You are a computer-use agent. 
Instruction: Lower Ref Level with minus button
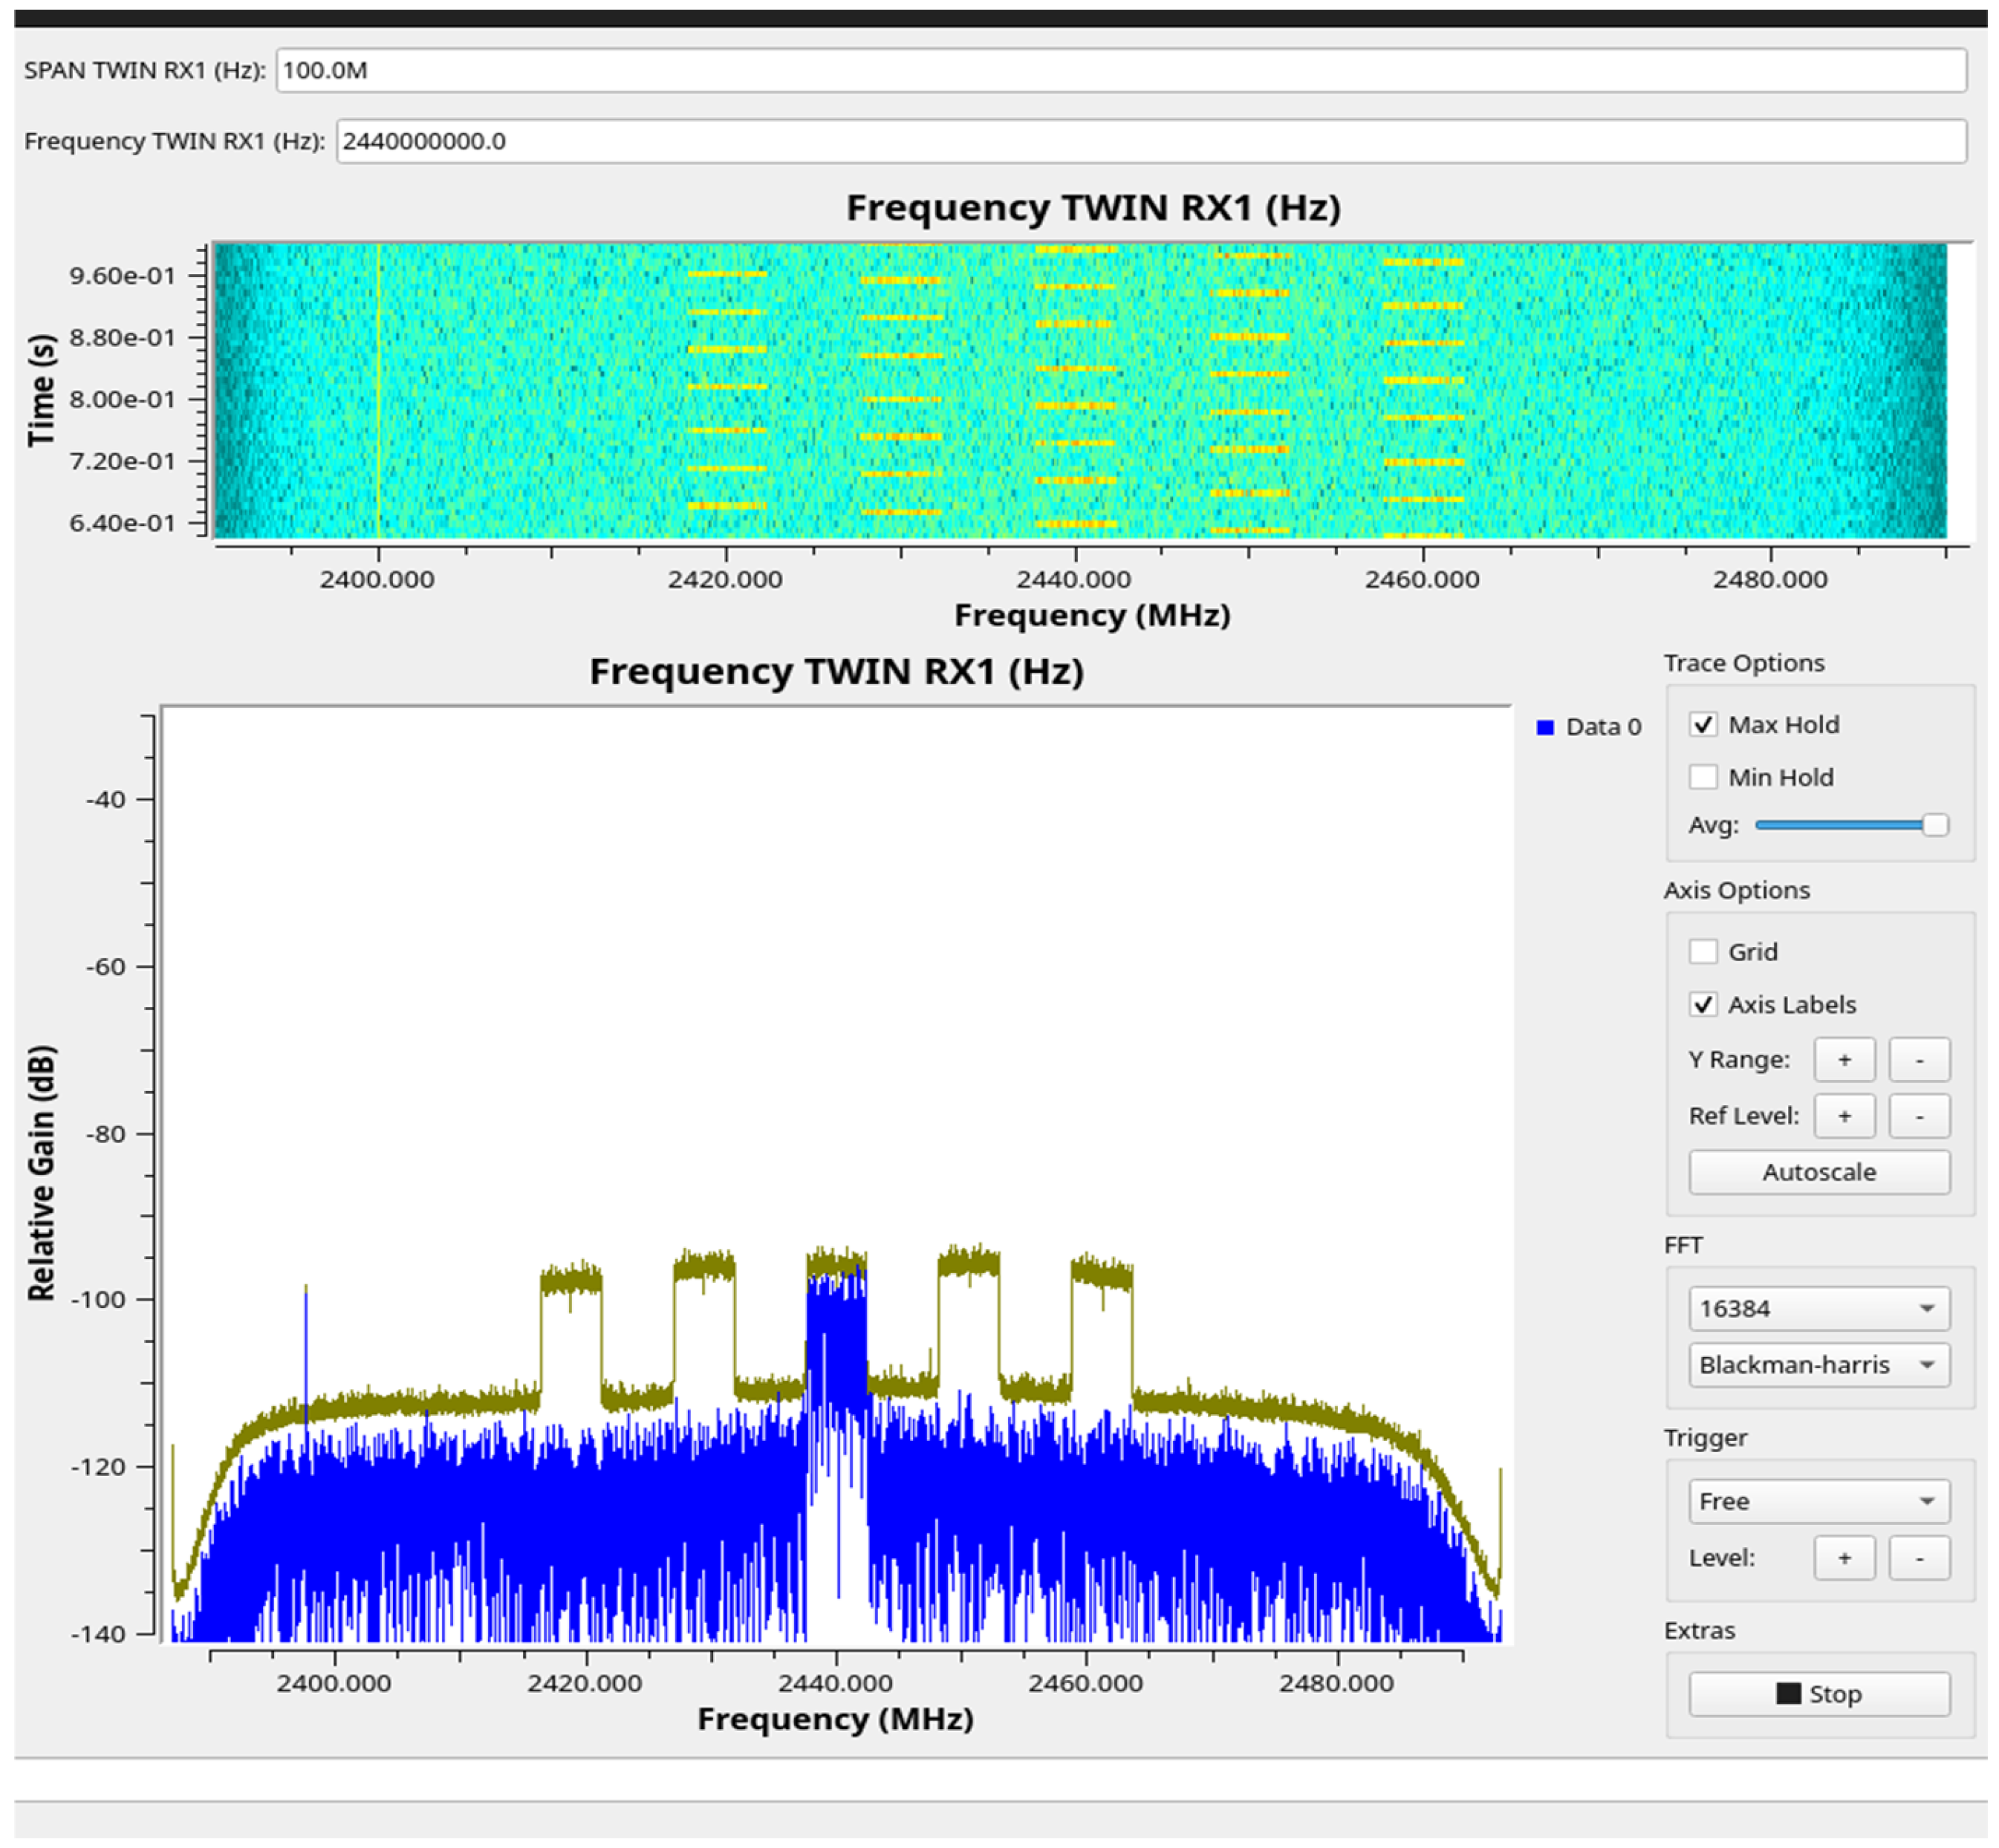pos(1918,1116)
